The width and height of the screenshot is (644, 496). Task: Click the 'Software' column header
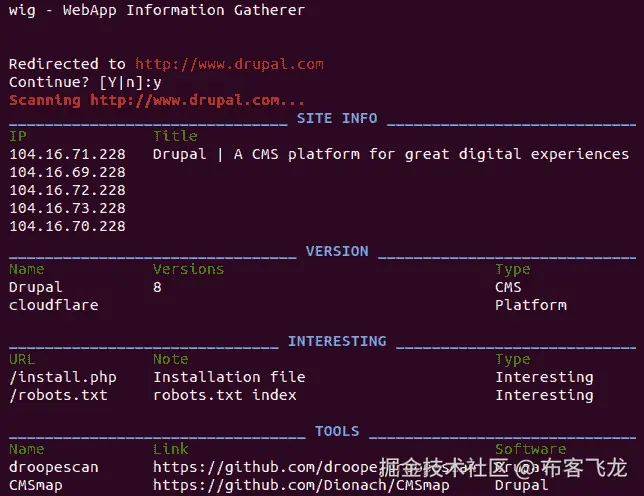[531, 449]
